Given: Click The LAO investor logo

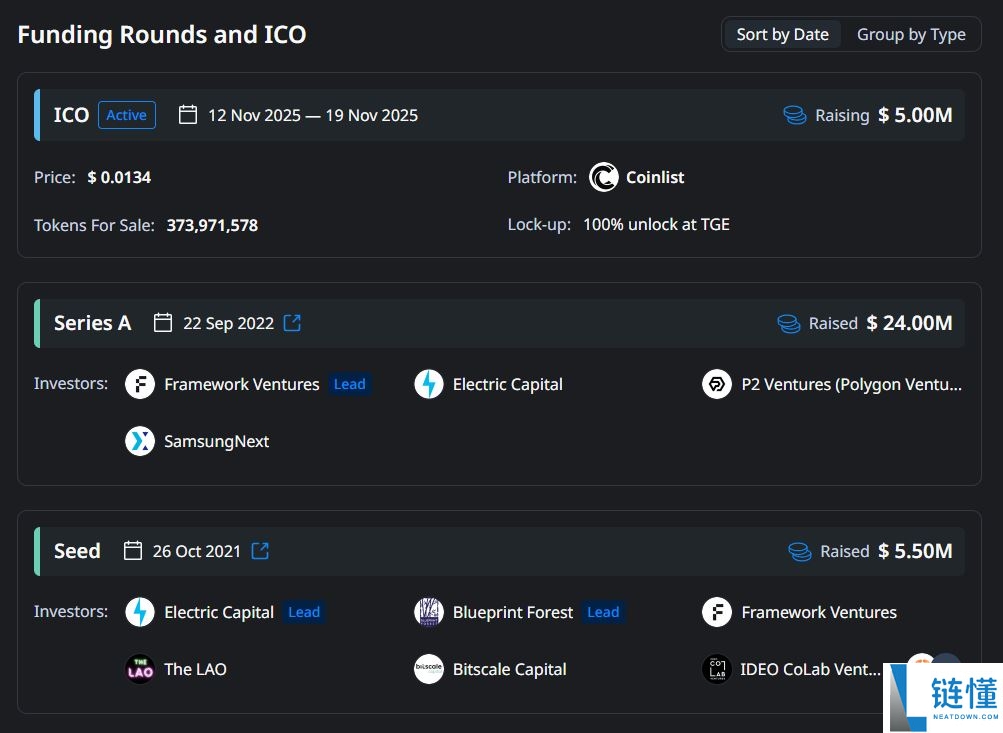Looking at the screenshot, I should [140, 669].
